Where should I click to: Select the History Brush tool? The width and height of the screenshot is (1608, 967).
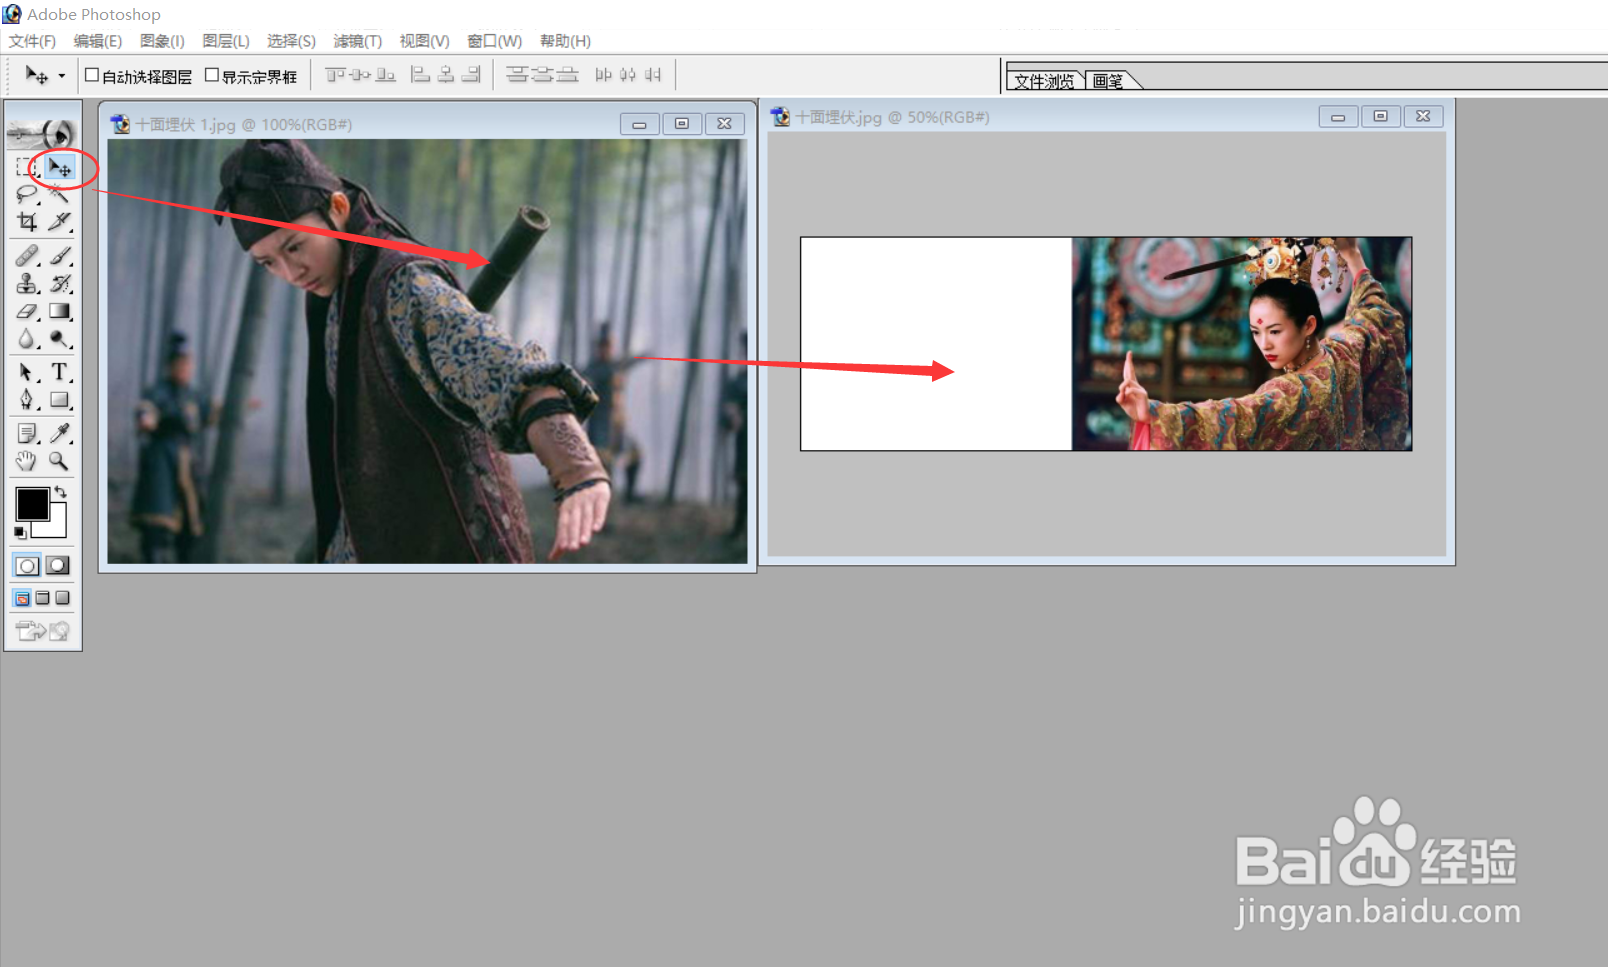click(60, 284)
